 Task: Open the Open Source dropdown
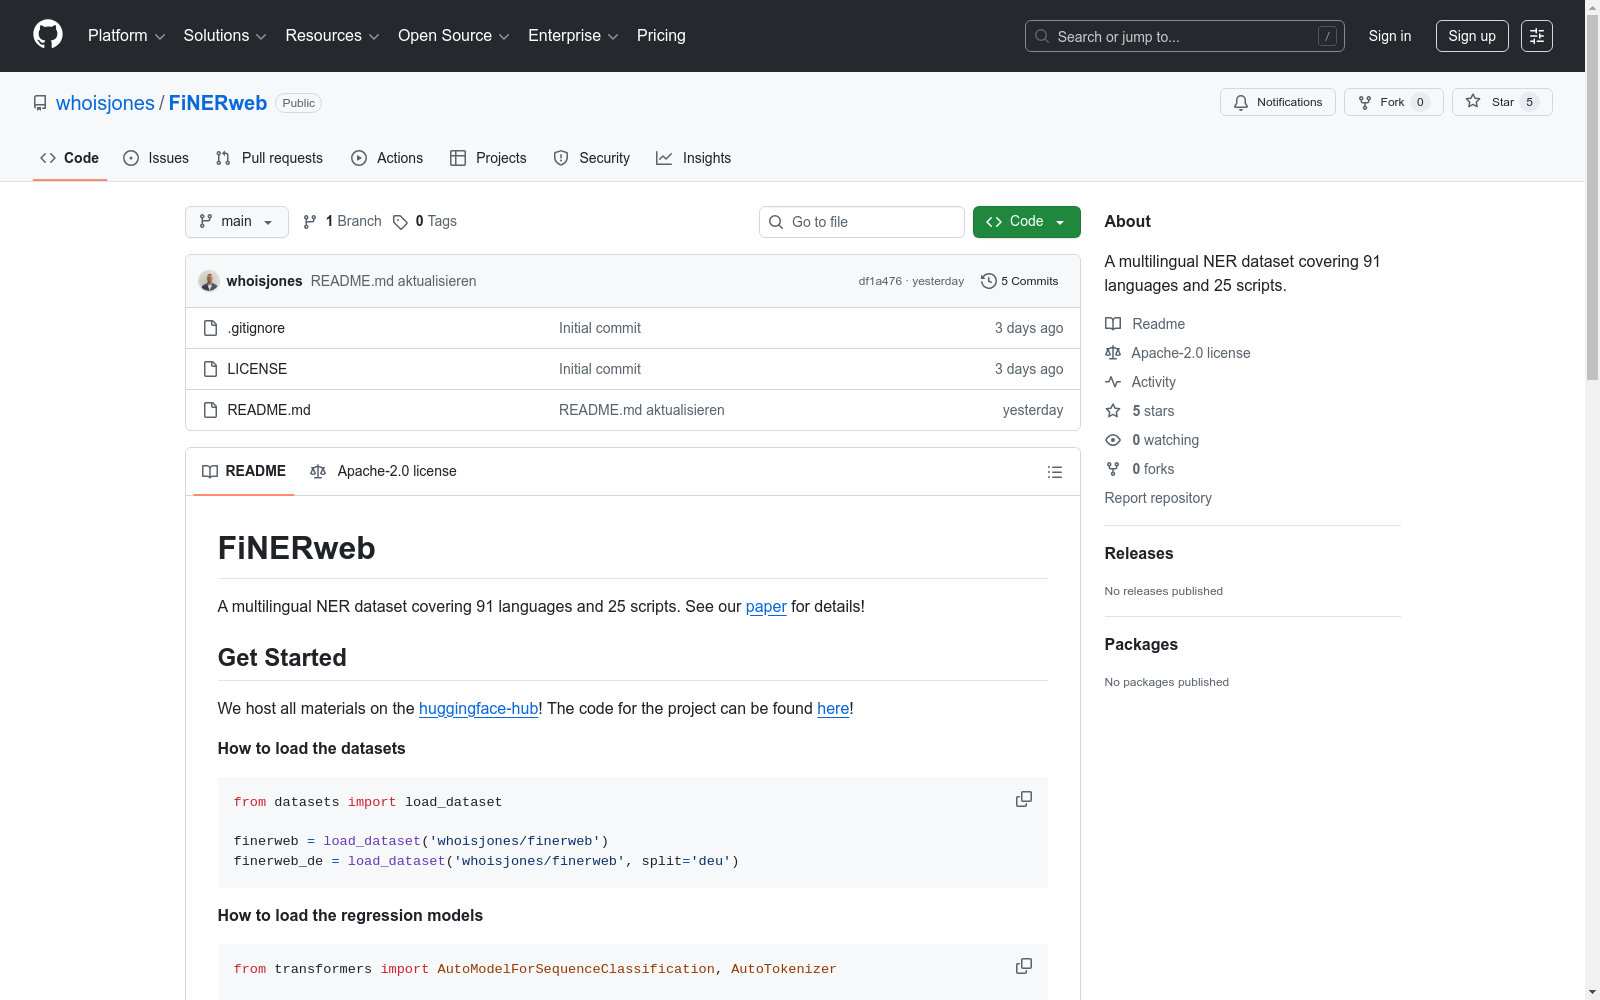click(x=454, y=36)
